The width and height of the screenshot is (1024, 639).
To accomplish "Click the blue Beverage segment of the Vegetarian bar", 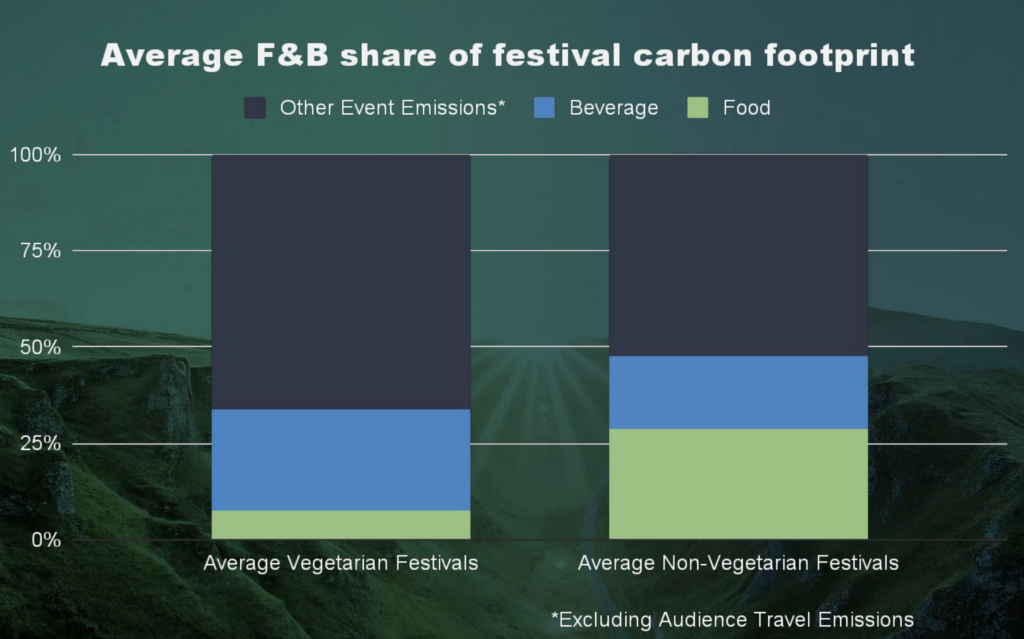I will click(x=341, y=459).
